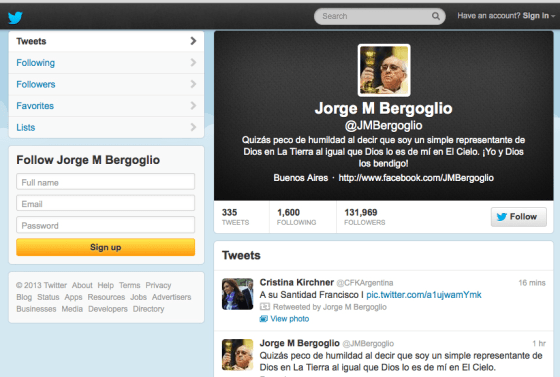This screenshot has height=377, width=560.
Task: Open Cristina Kirchner's name link
Action: (x=296, y=282)
